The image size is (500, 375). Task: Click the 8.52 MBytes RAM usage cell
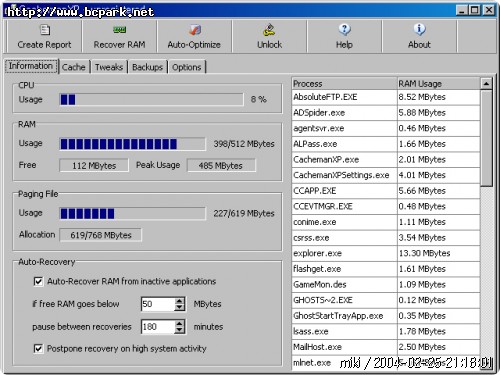(x=439, y=97)
